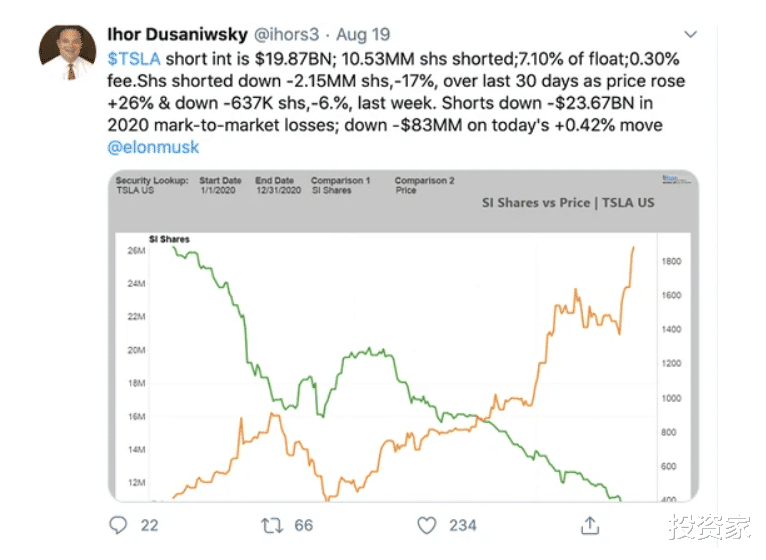Image resolution: width=766 pixels, height=560 pixels.
Task: Click the 22 replies count
Action: coord(149,525)
